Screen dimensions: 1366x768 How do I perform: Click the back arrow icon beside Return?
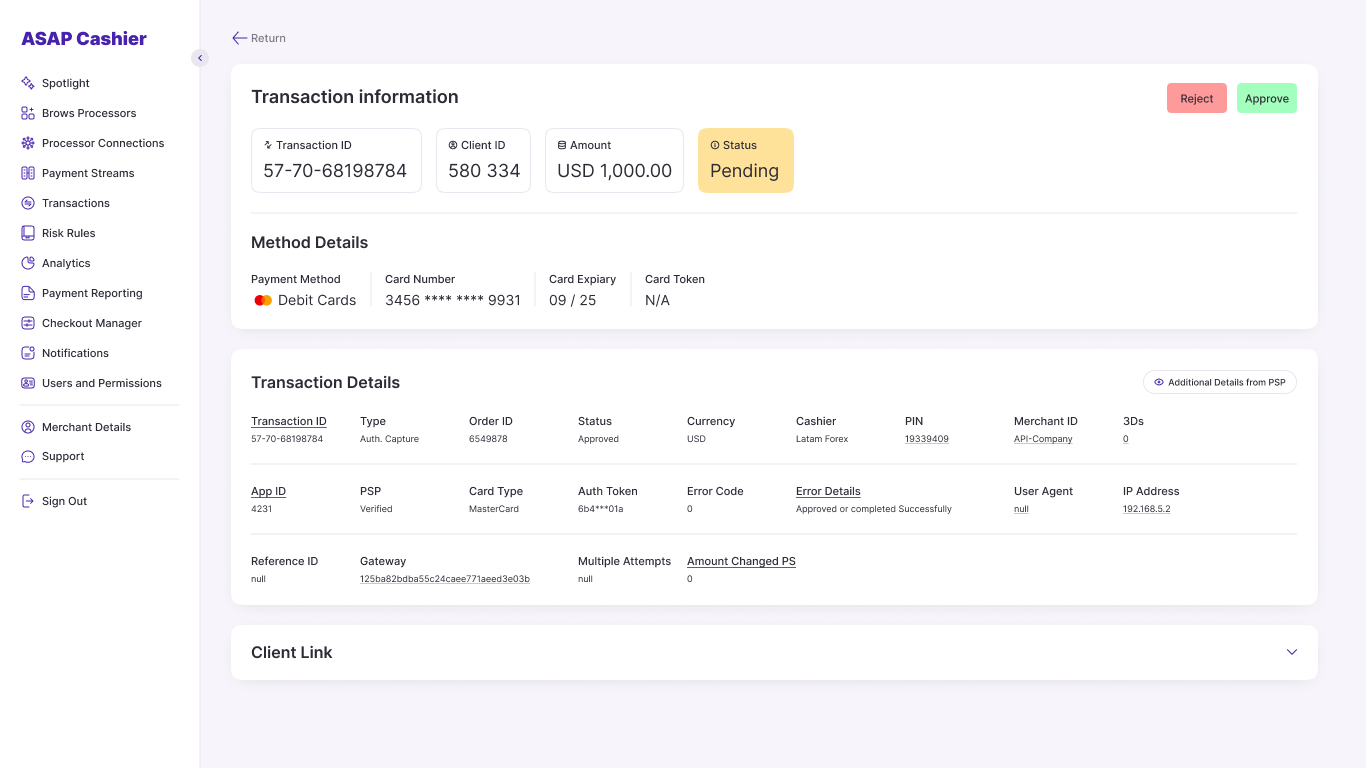pyautogui.click(x=239, y=38)
